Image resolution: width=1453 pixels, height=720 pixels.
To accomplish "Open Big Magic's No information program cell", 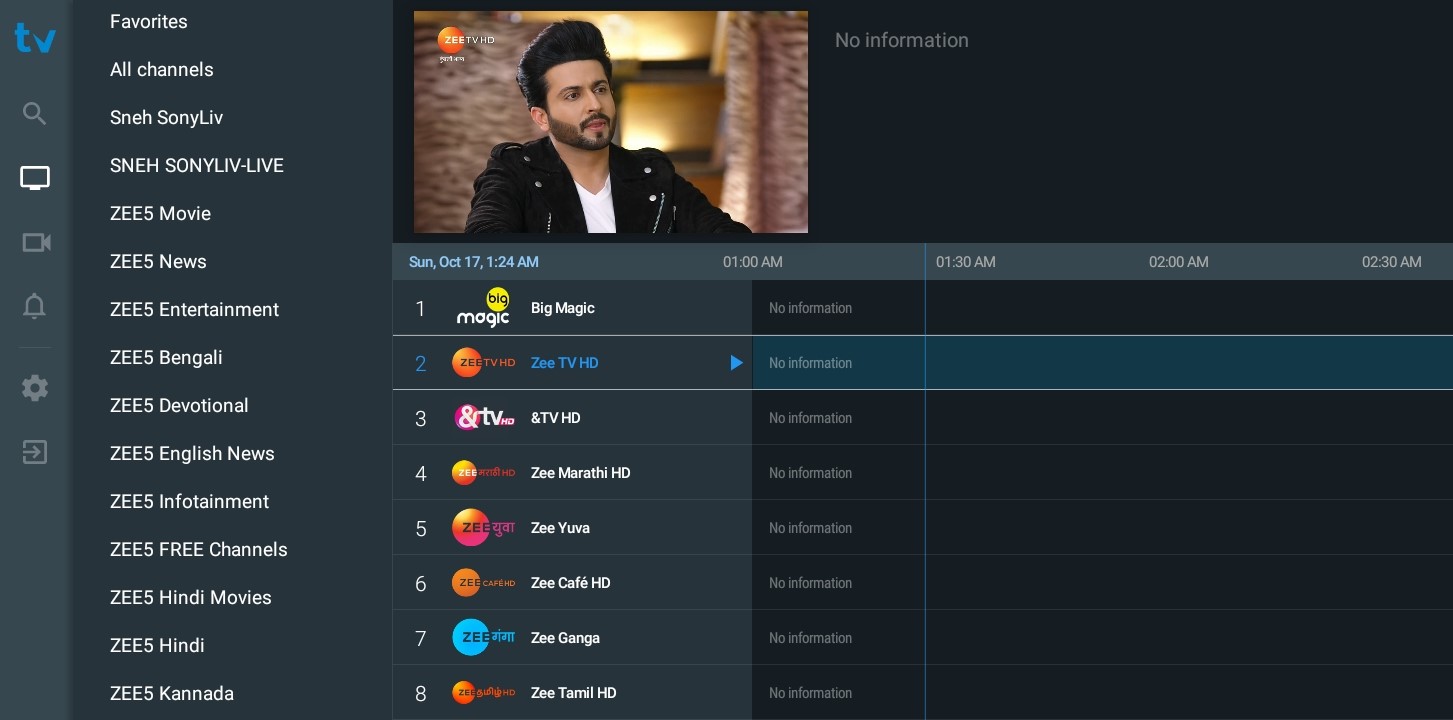I will (x=1102, y=308).
